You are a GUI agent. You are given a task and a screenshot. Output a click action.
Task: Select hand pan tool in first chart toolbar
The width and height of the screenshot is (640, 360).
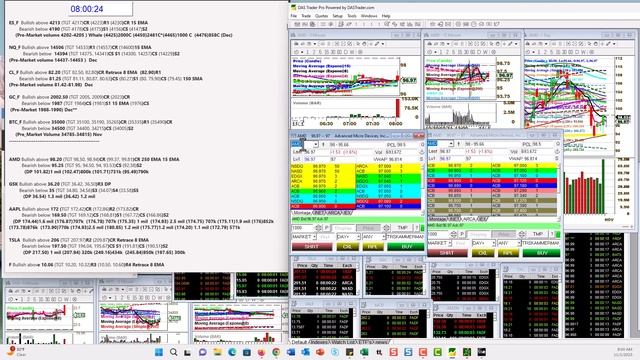[x=364, y=44]
